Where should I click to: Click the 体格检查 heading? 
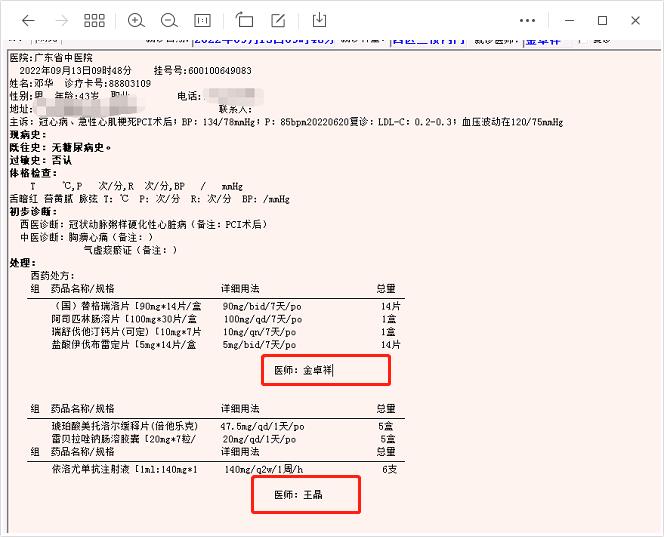point(33,173)
